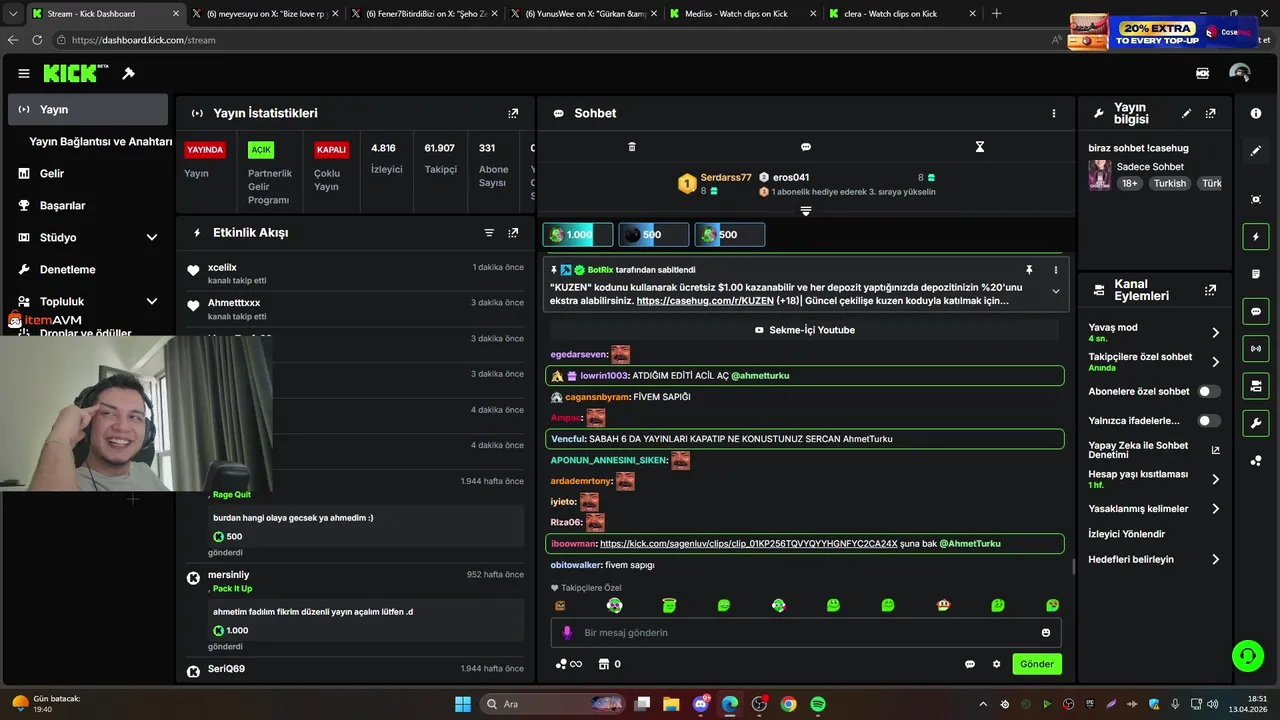Open Yayın Bağlantısı ve Anahtarı page

tap(100, 141)
